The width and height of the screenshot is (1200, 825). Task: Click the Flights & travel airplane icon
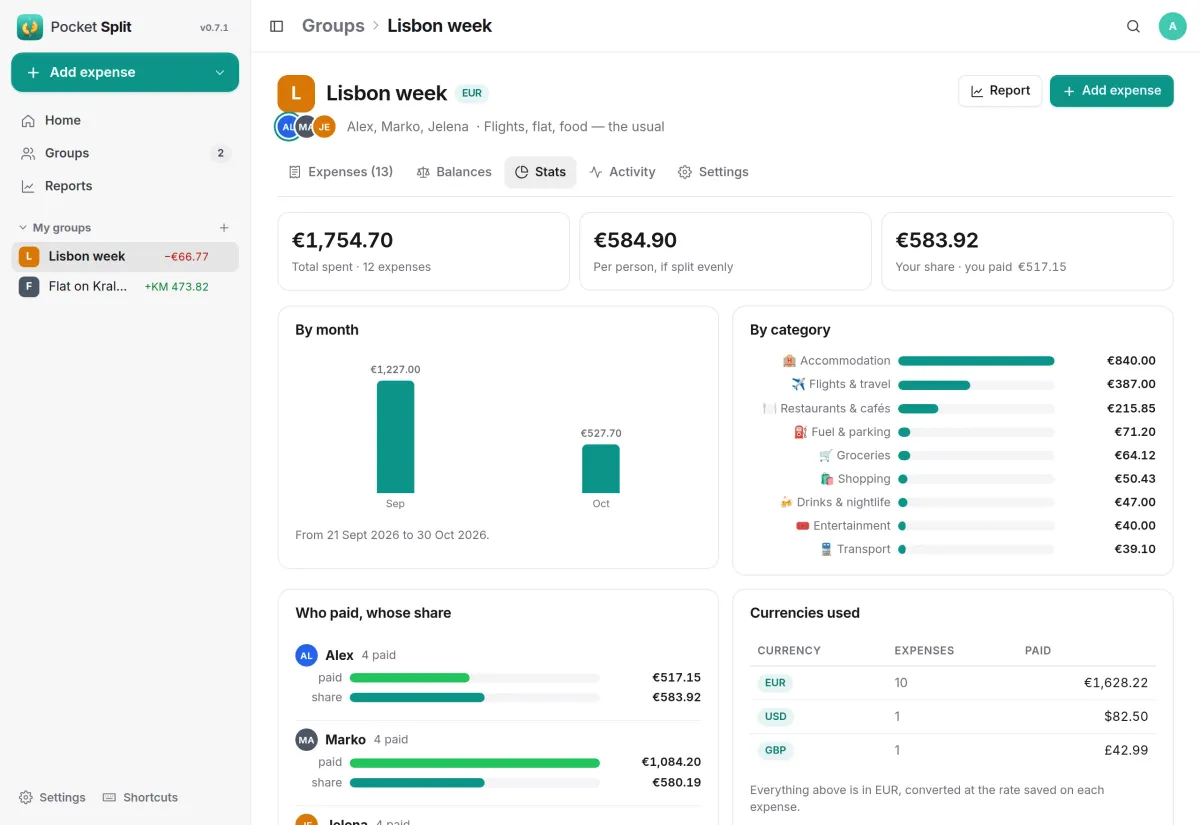click(798, 384)
